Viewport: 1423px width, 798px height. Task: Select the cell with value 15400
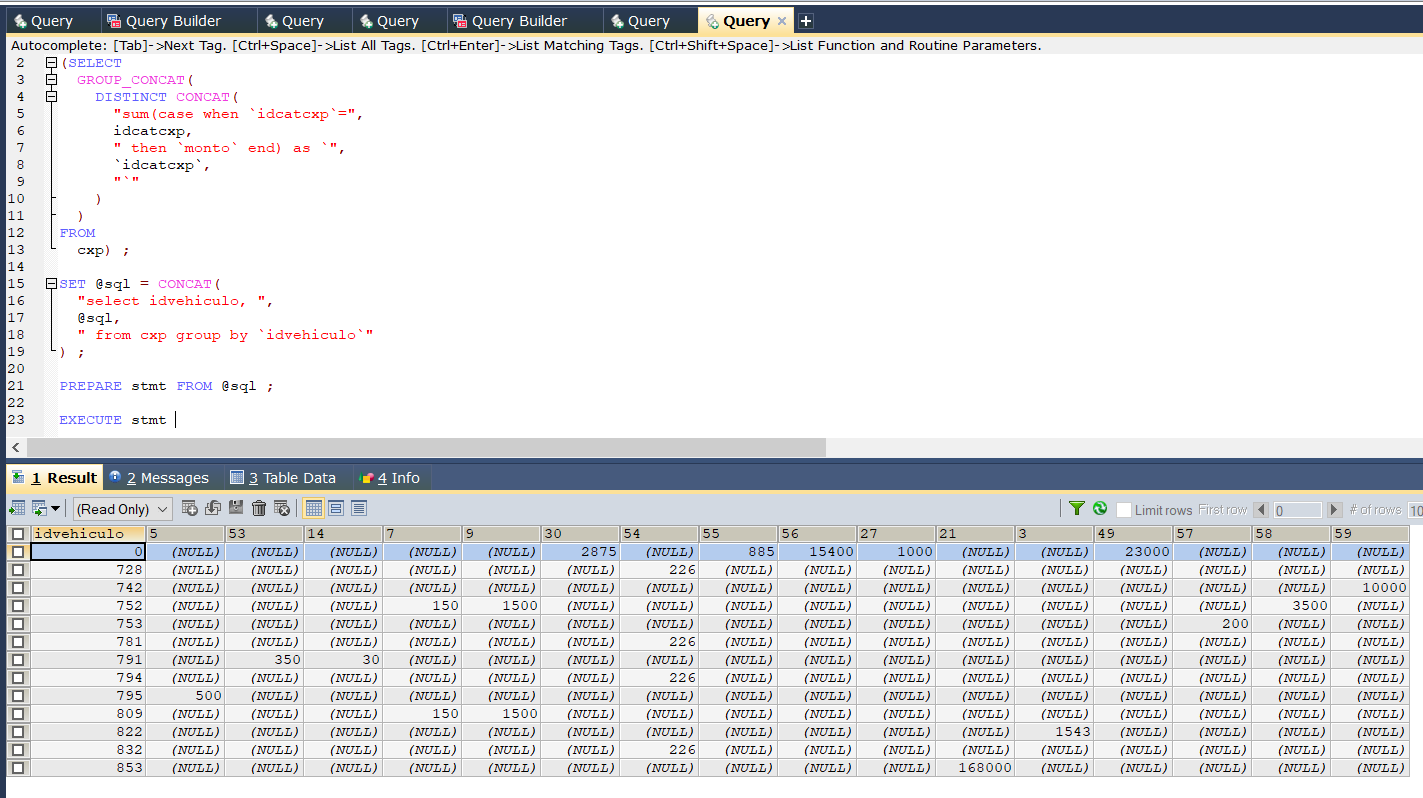[817, 552]
